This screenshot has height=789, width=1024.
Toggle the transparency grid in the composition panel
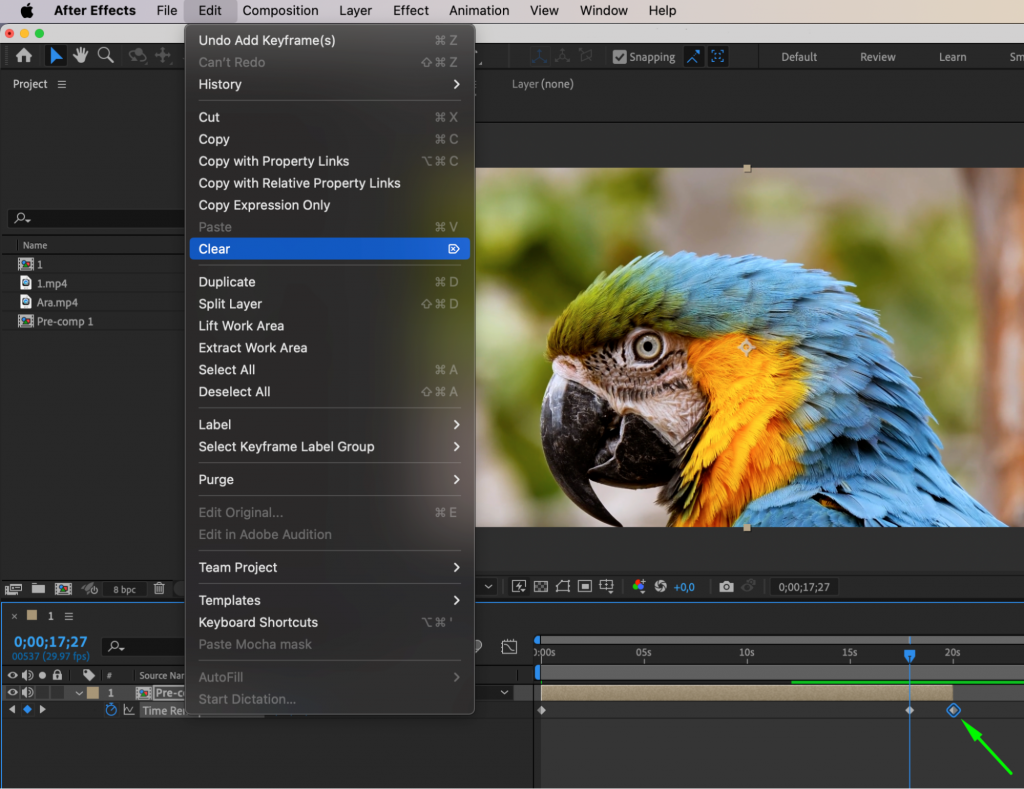click(x=542, y=587)
